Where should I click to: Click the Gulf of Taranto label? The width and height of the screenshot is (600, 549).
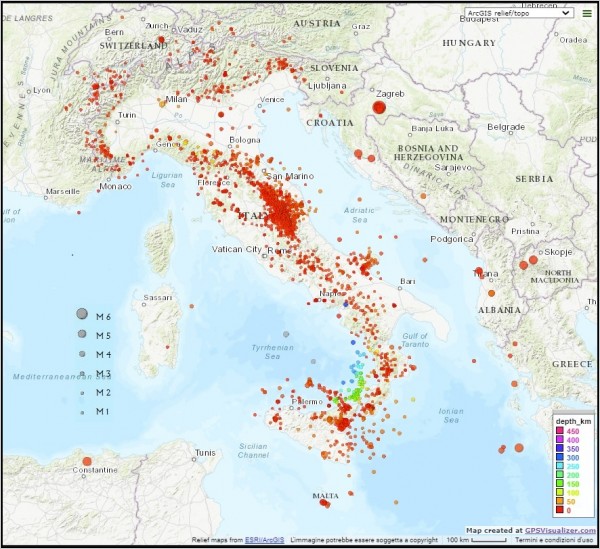415,340
